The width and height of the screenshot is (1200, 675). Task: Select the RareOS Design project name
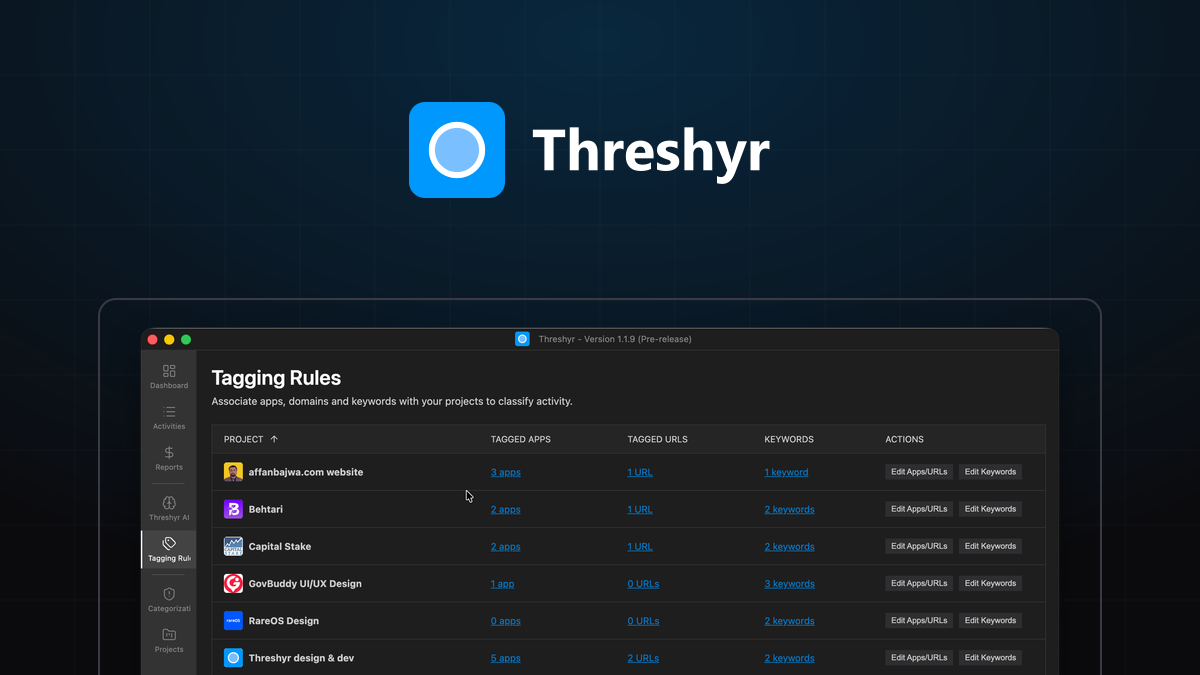(x=284, y=620)
